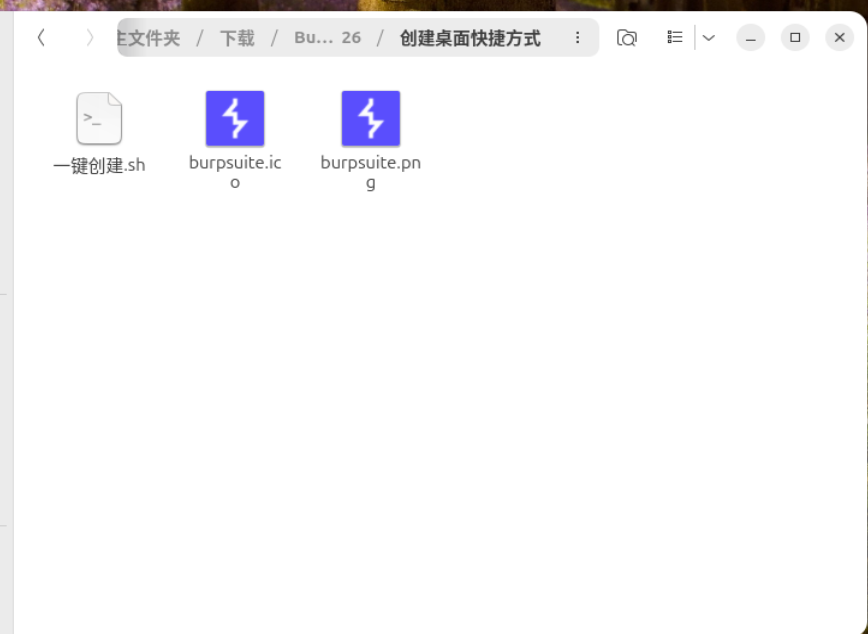The image size is (868, 634).
Task: Close the file manager window
Action: click(839, 38)
